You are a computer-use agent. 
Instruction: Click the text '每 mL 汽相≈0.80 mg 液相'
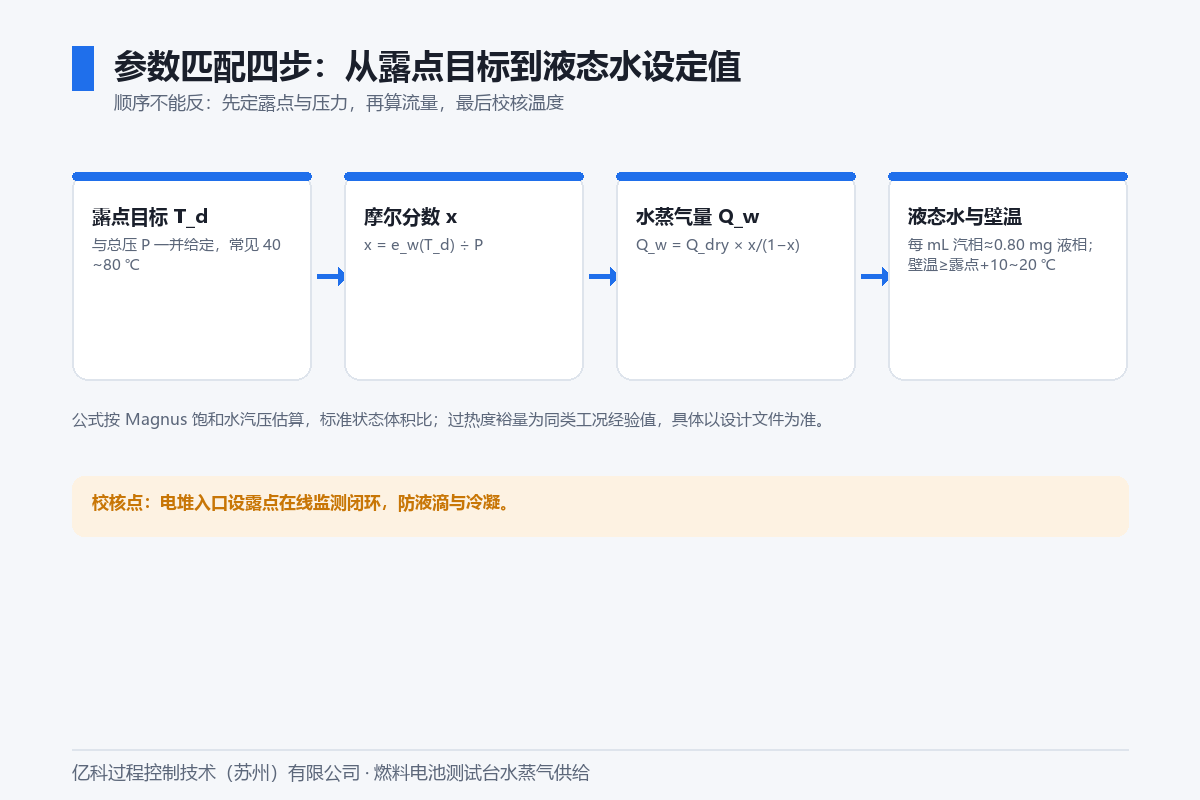pos(1000,245)
